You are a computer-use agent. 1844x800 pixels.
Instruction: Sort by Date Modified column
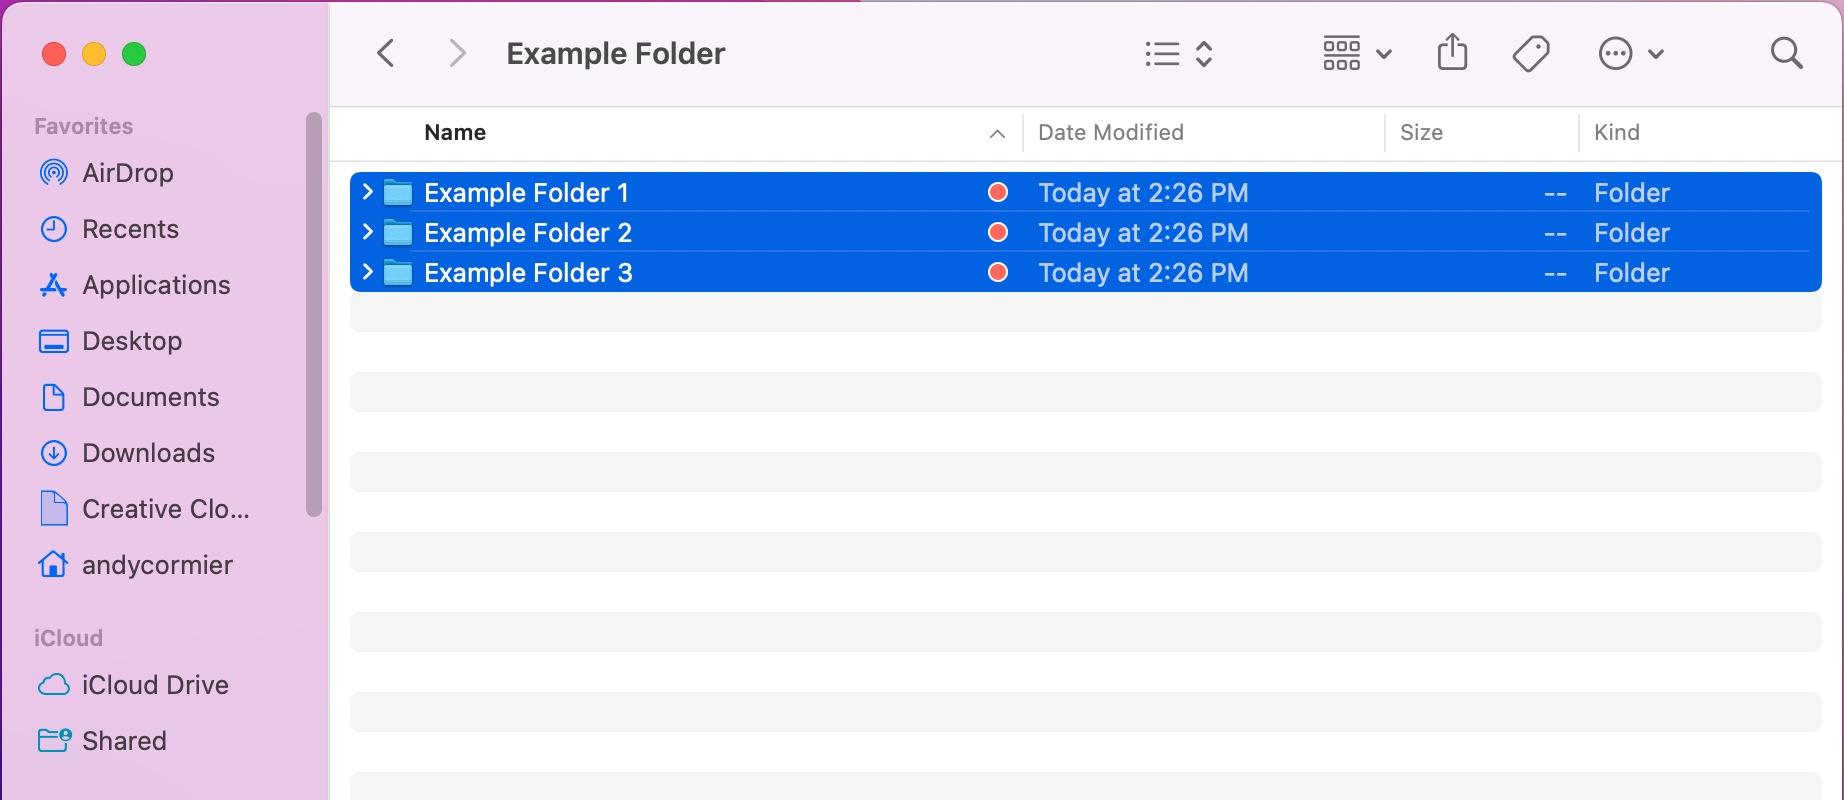[x=1111, y=132]
